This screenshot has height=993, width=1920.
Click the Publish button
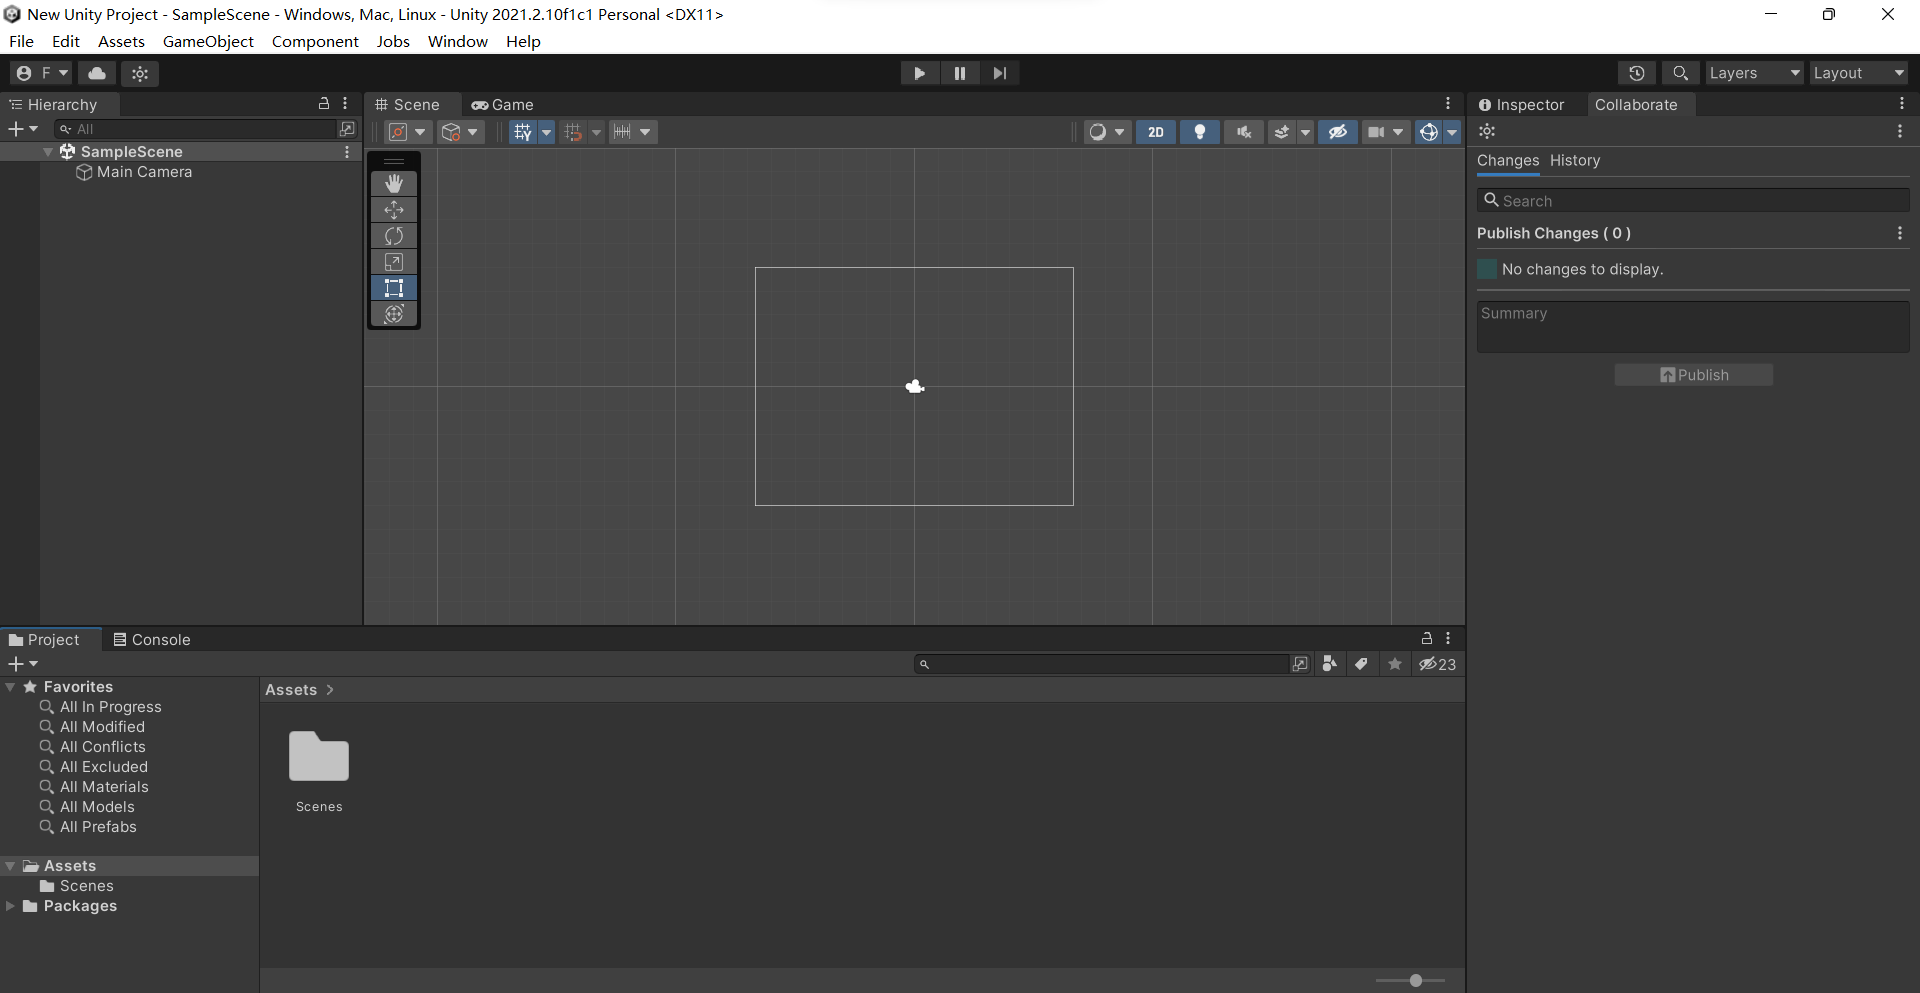point(1693,375)
